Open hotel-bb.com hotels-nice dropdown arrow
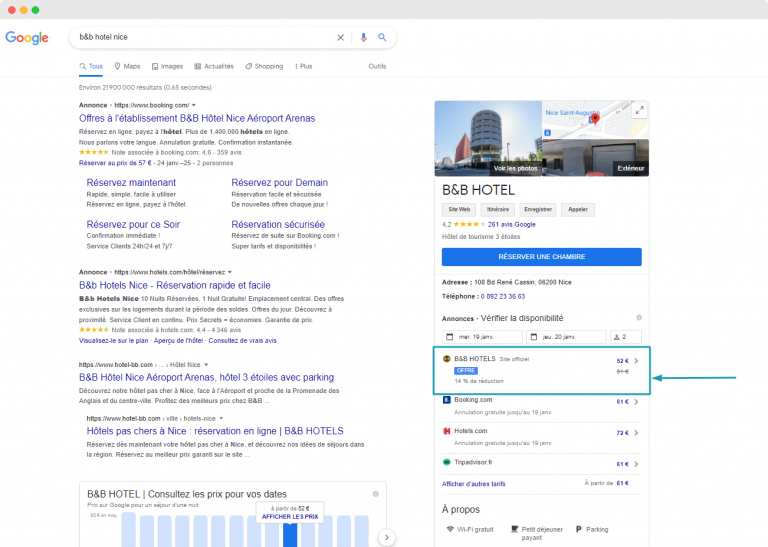 [221, 419]
